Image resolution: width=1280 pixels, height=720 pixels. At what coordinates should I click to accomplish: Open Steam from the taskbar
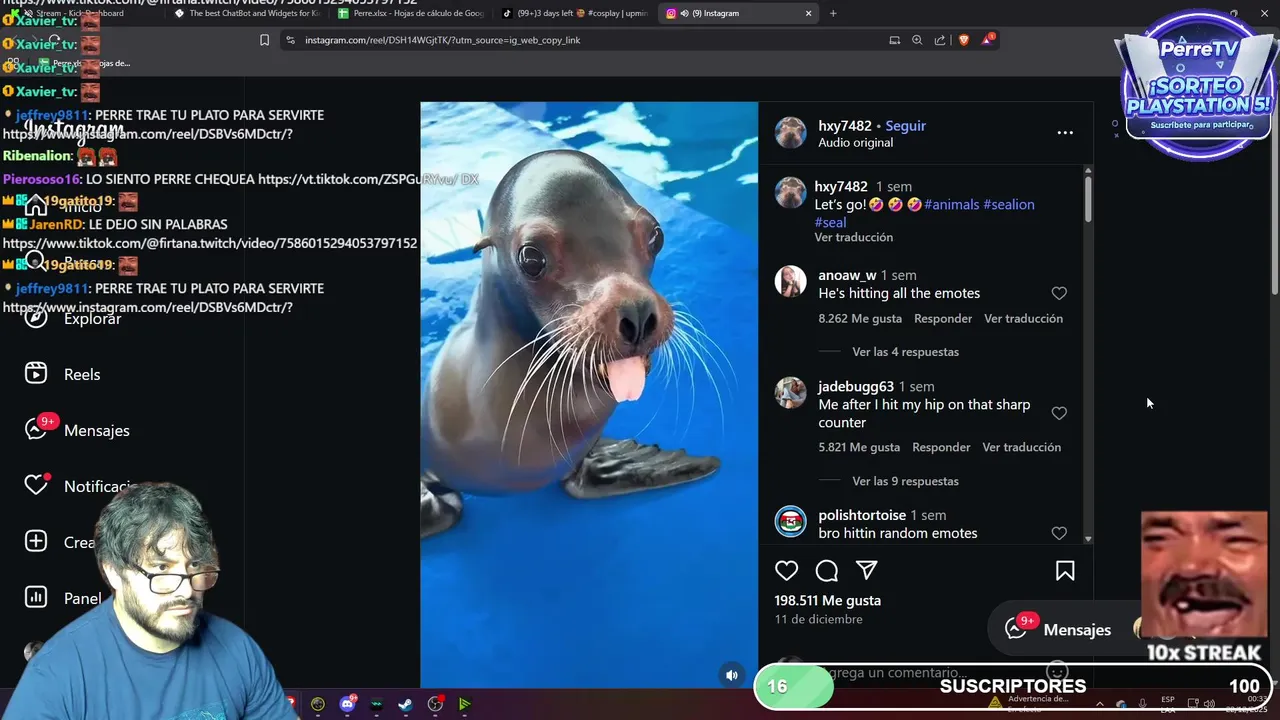tap(405, 704)
